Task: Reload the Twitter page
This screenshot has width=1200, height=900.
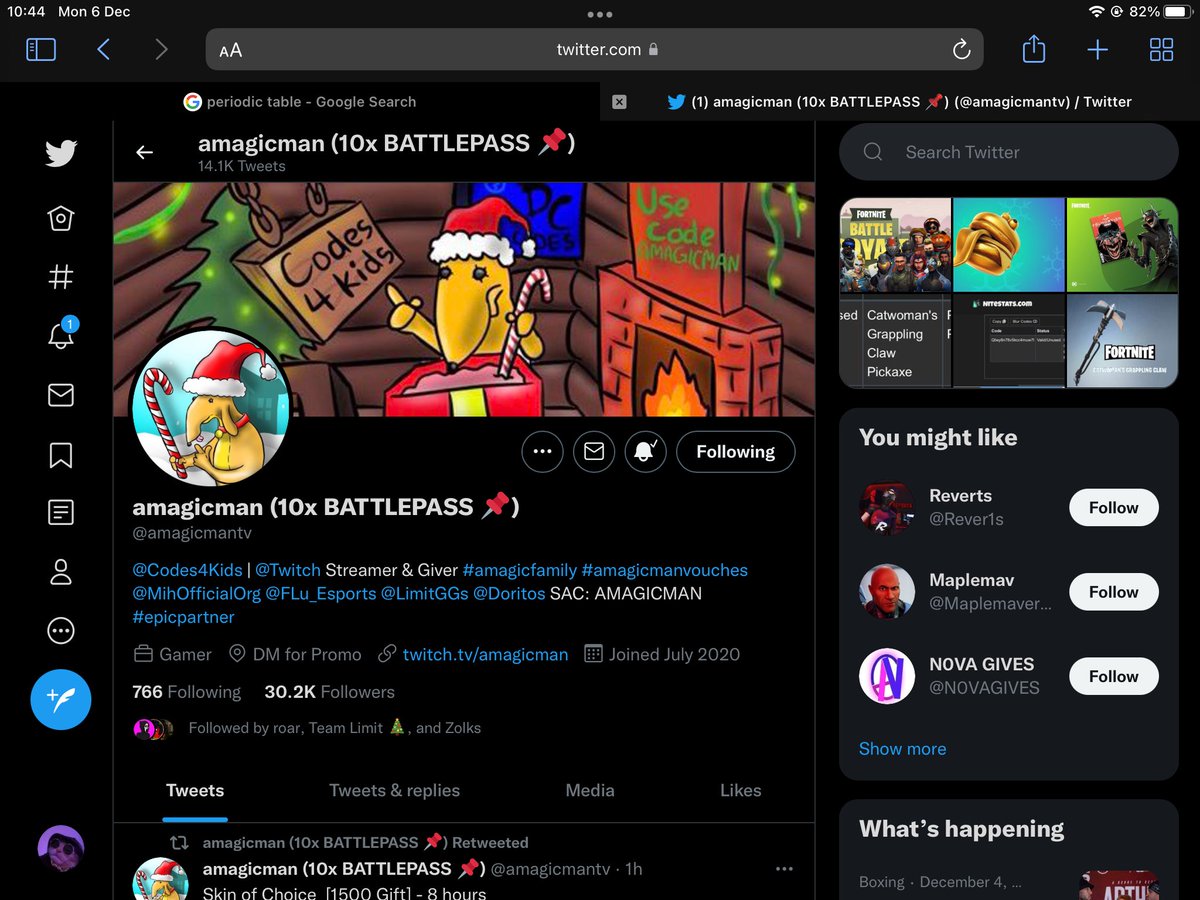Action: (961, 49)
